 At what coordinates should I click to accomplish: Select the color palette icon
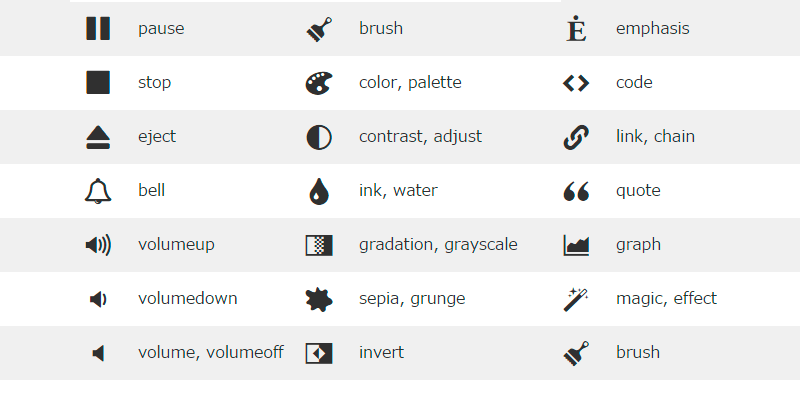click(318, 83)
